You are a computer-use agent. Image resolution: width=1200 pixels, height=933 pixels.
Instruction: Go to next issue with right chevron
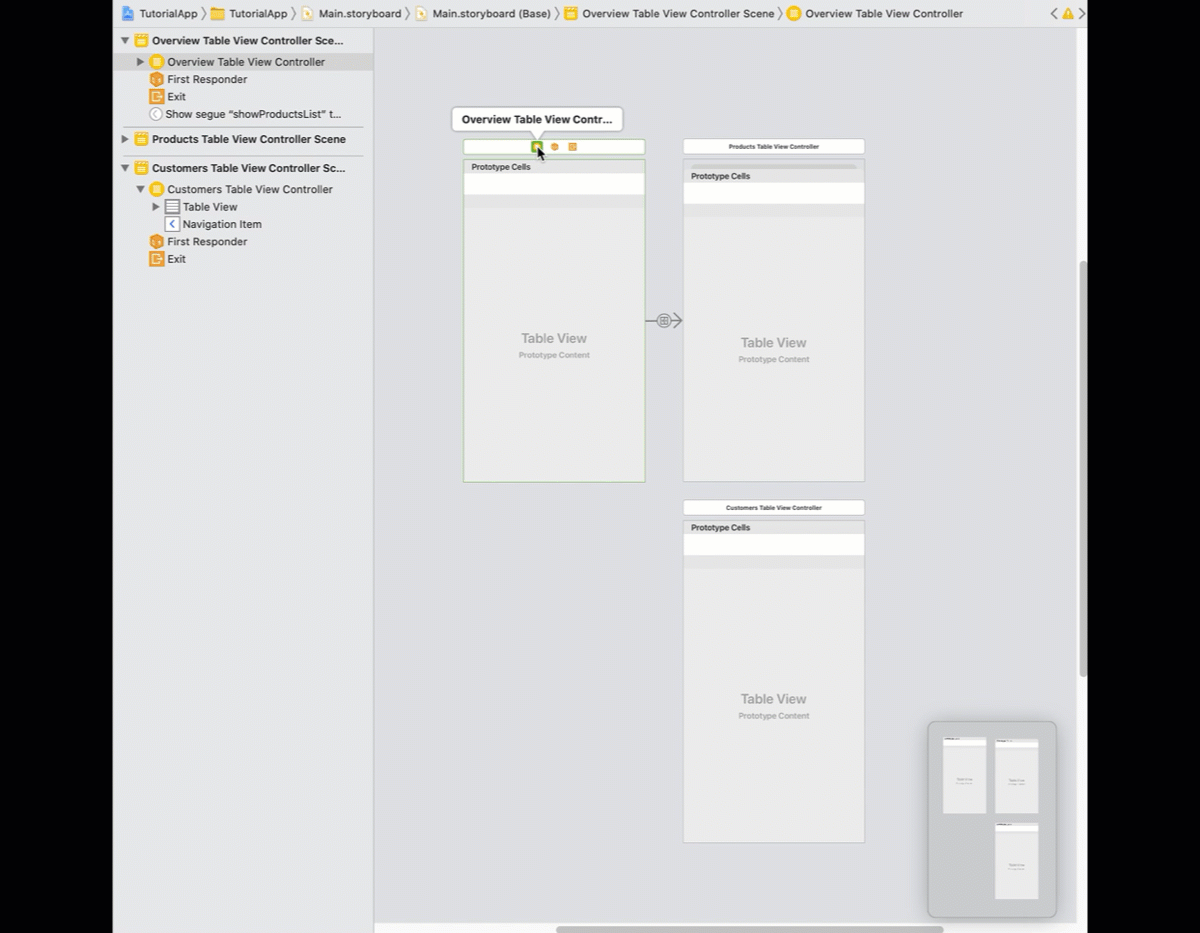click(x=1081, y=14)
